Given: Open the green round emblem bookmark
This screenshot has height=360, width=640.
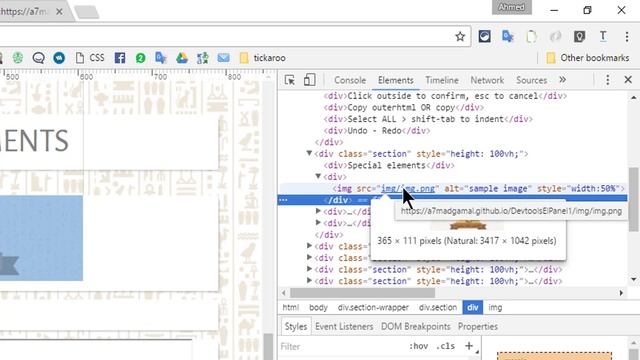Looking at the screenshot, I should point(18,58).
